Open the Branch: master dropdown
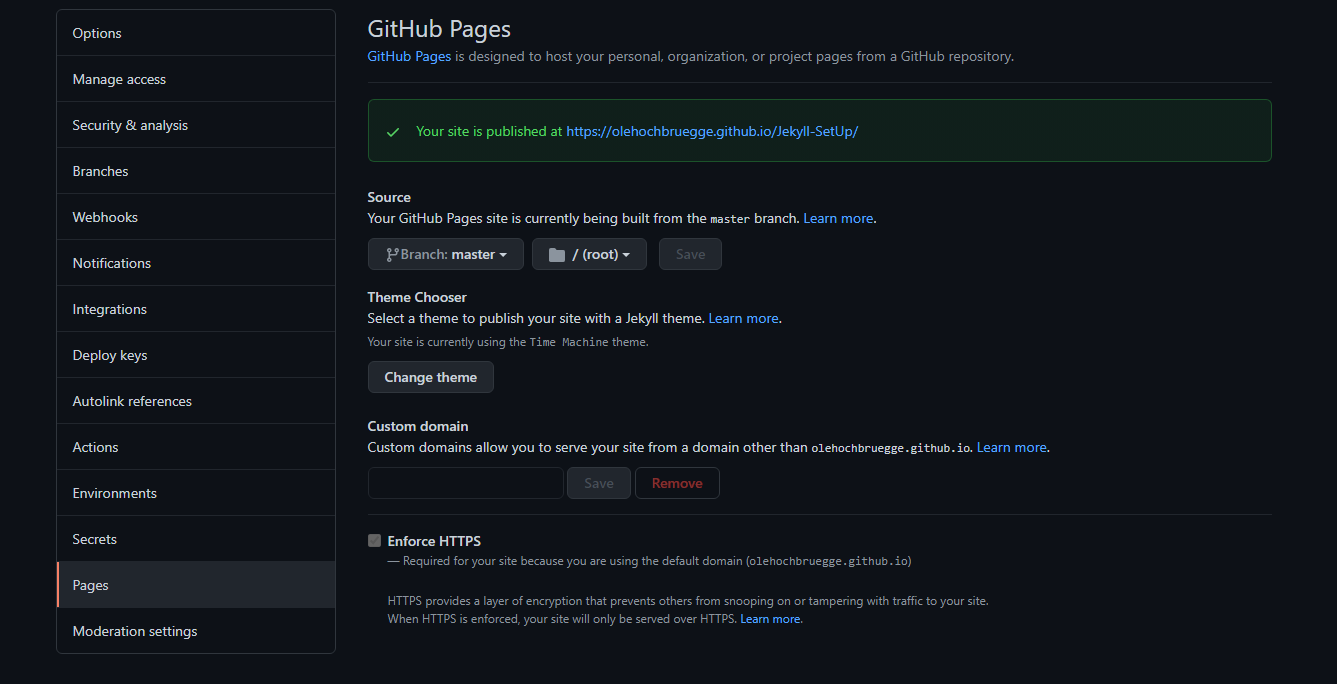The width and height of the screenshot is (1337, 684). [446, 254]
